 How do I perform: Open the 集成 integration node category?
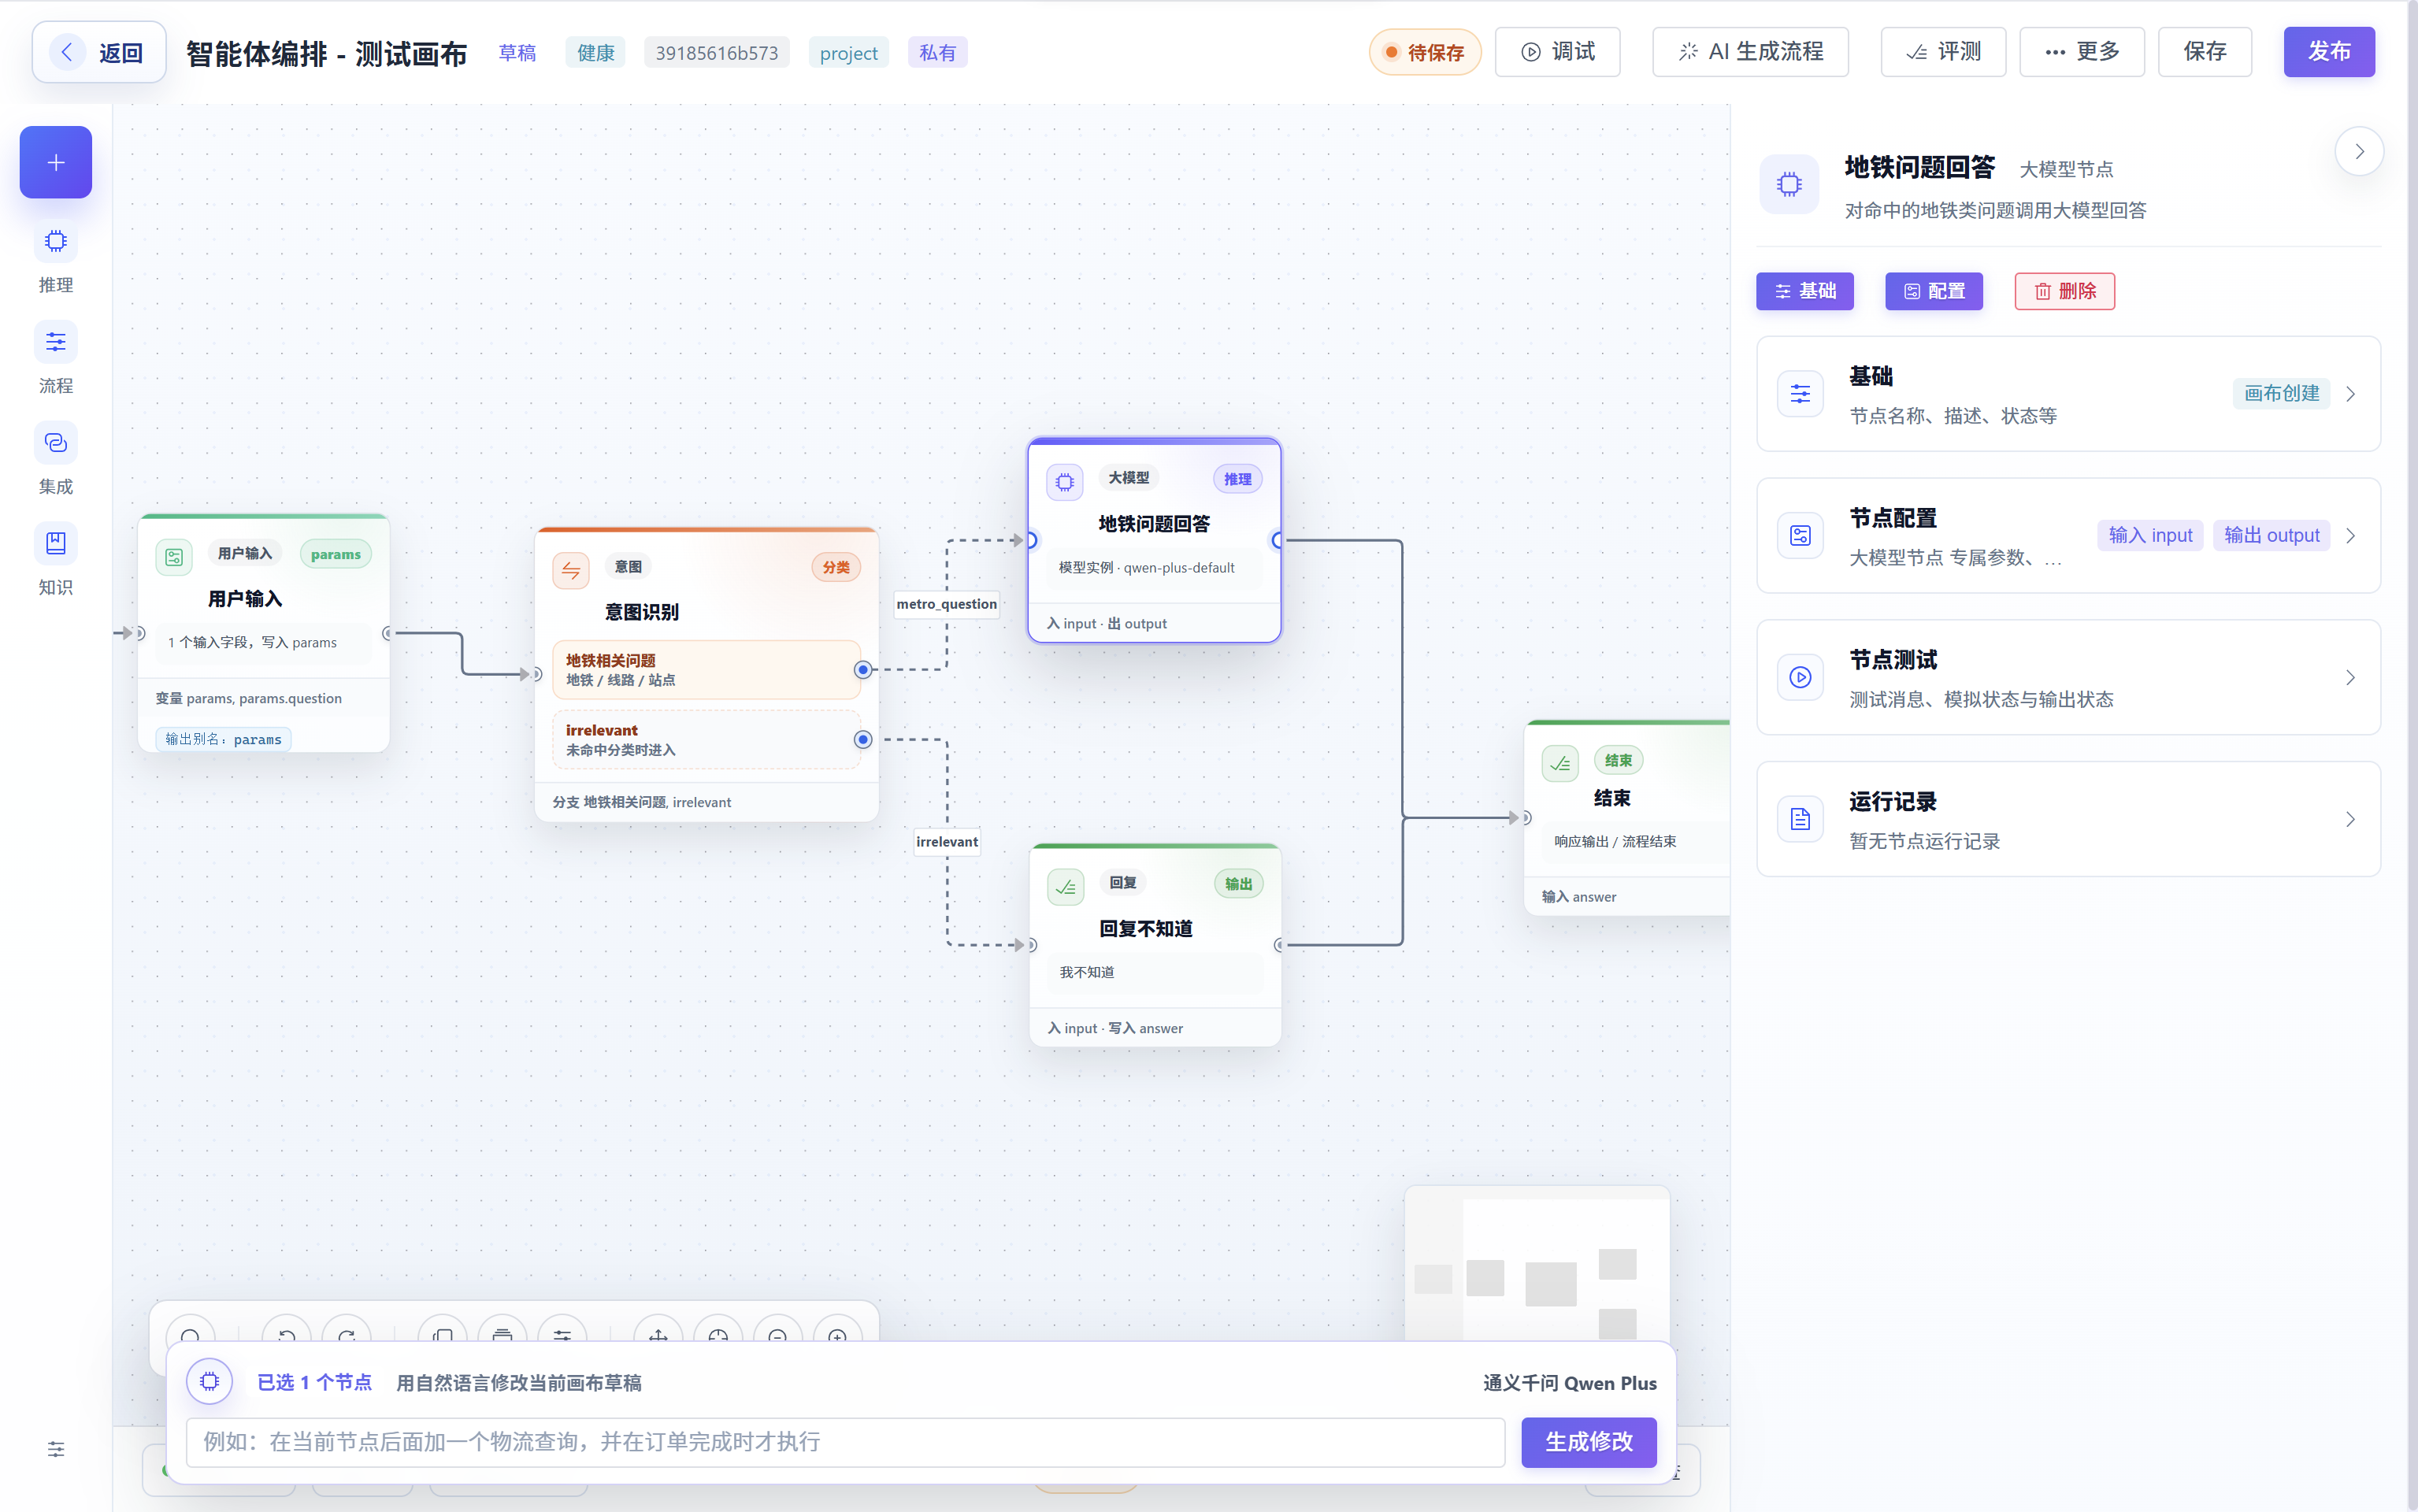point(56,459)
